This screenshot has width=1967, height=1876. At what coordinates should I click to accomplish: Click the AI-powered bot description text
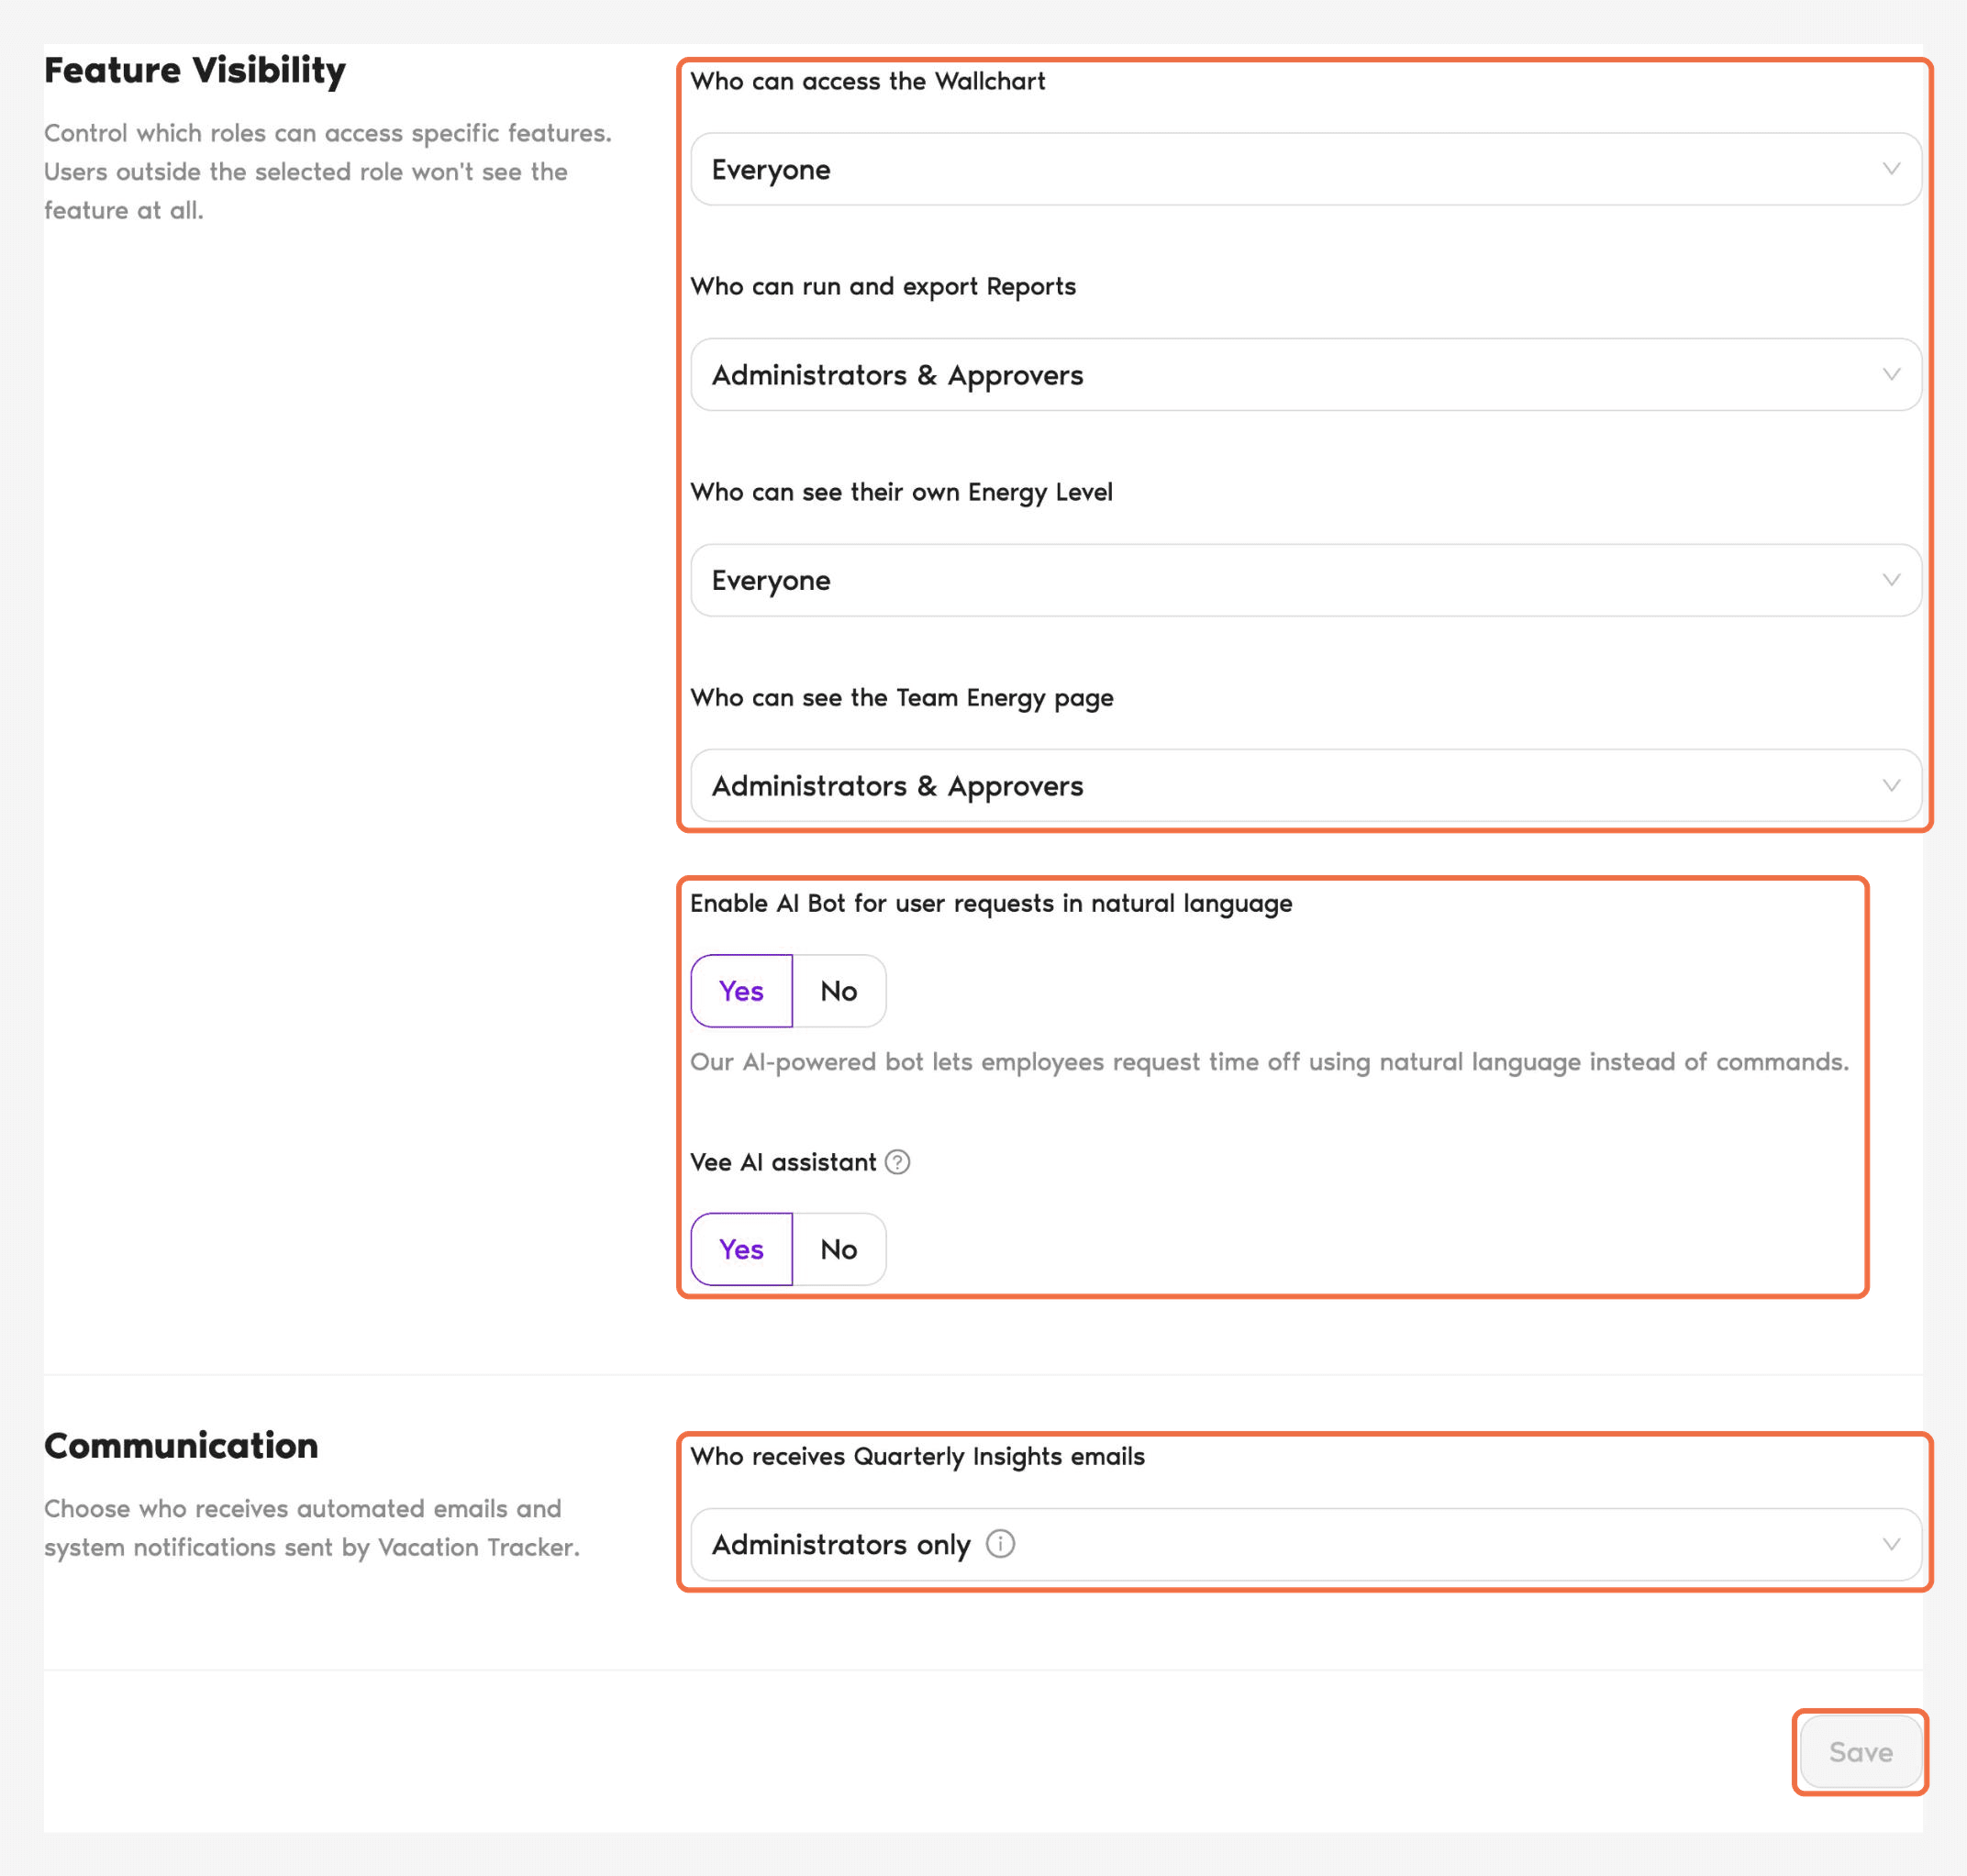pyautogui.click(x=1269, y=1062)
